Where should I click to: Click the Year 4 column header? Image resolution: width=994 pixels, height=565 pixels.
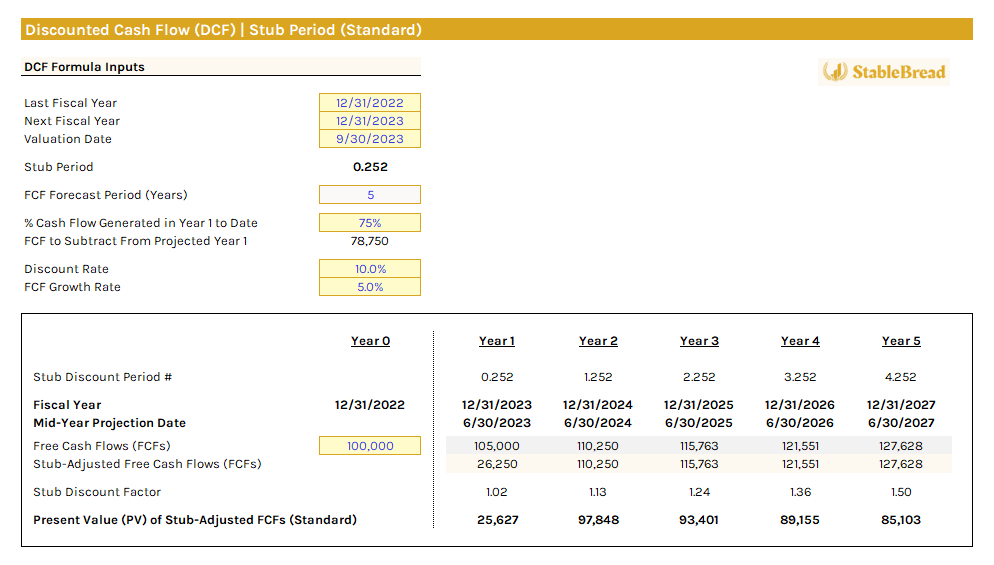pos(800,341)
